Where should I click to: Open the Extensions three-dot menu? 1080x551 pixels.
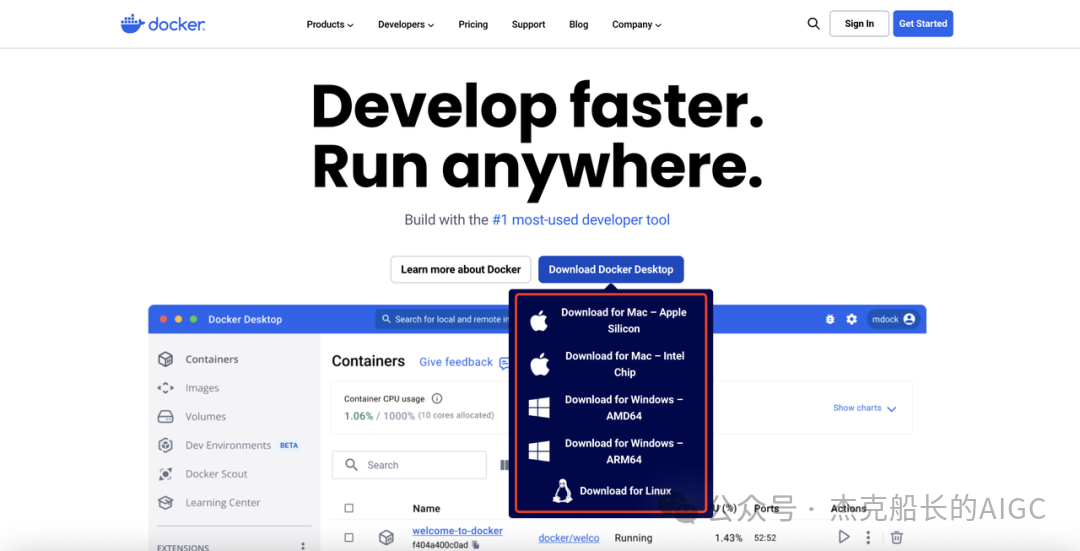click(303, 545)
